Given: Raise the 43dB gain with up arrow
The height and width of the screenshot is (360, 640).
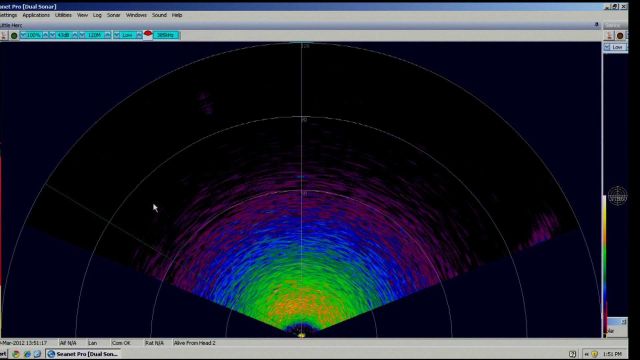Looking at the screenshot, I should pos(75,36).
